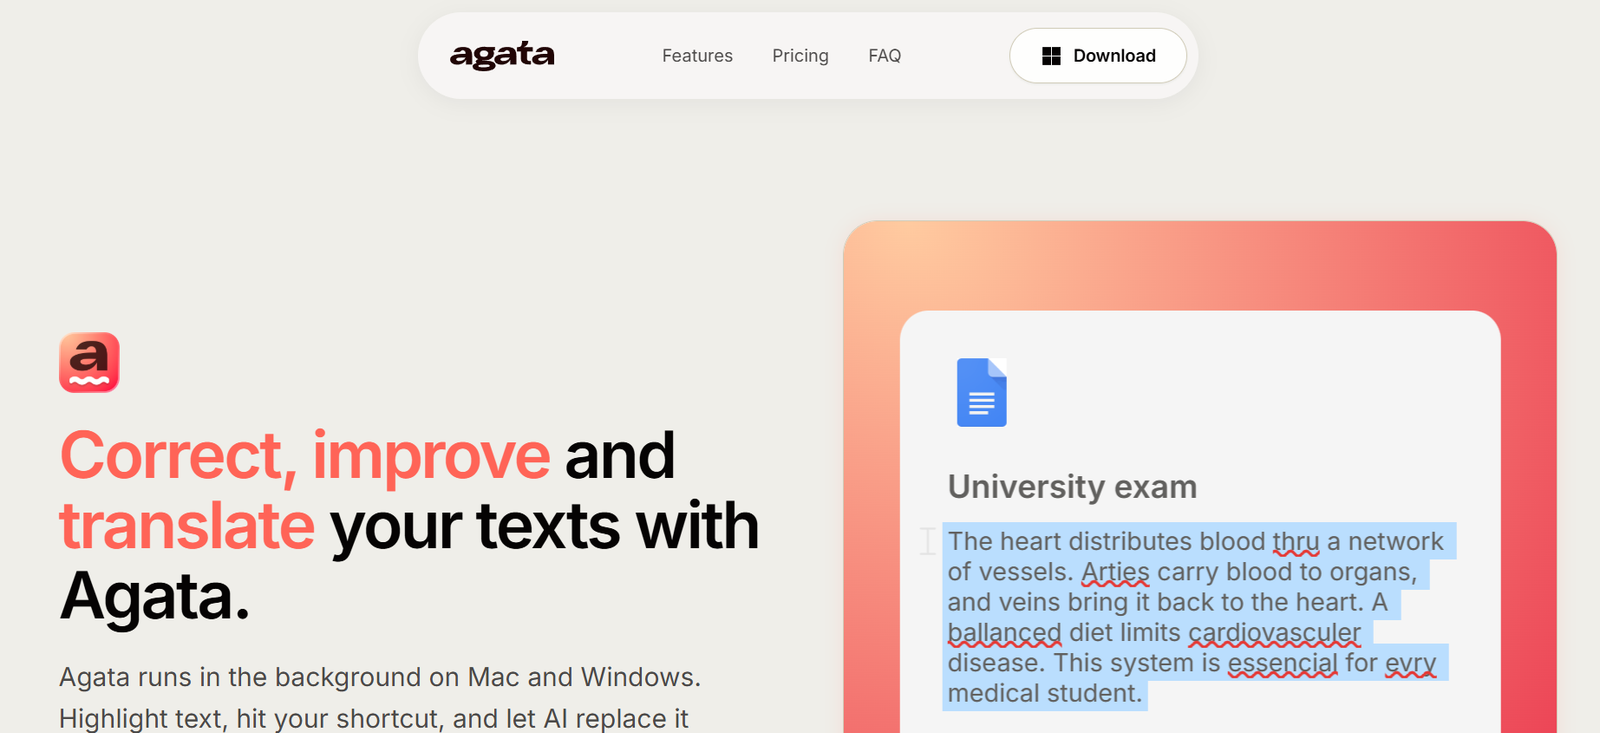This screenshot has height=733, width=1600.
Task: Click the misspelled word 'Arties'
Action: point(1116,572)
